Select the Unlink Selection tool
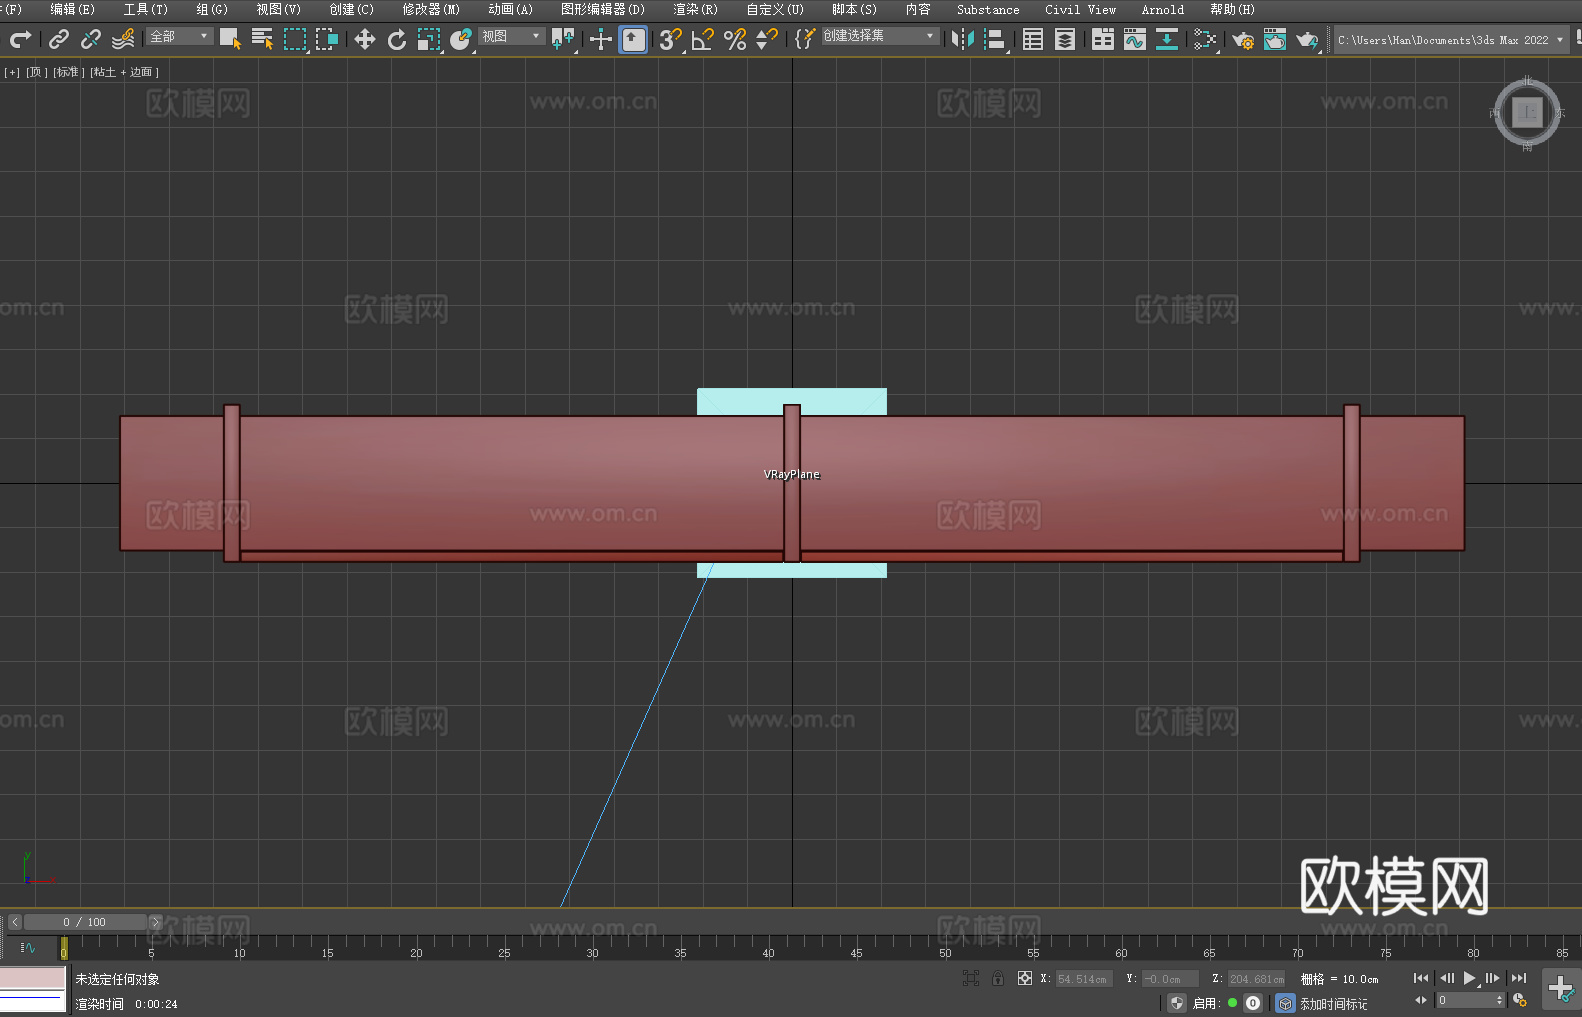The image size is (1582, 1017). (91, 39)
